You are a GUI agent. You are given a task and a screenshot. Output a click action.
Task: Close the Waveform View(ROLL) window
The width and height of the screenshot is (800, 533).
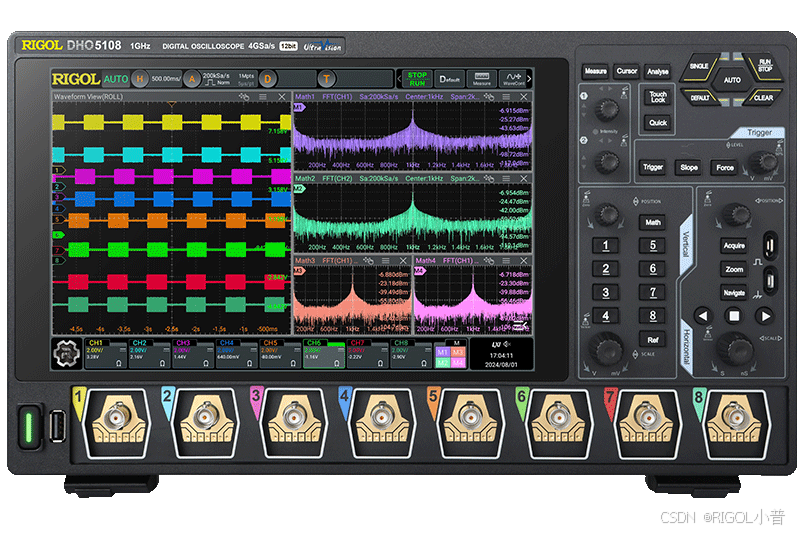[282, 96]
